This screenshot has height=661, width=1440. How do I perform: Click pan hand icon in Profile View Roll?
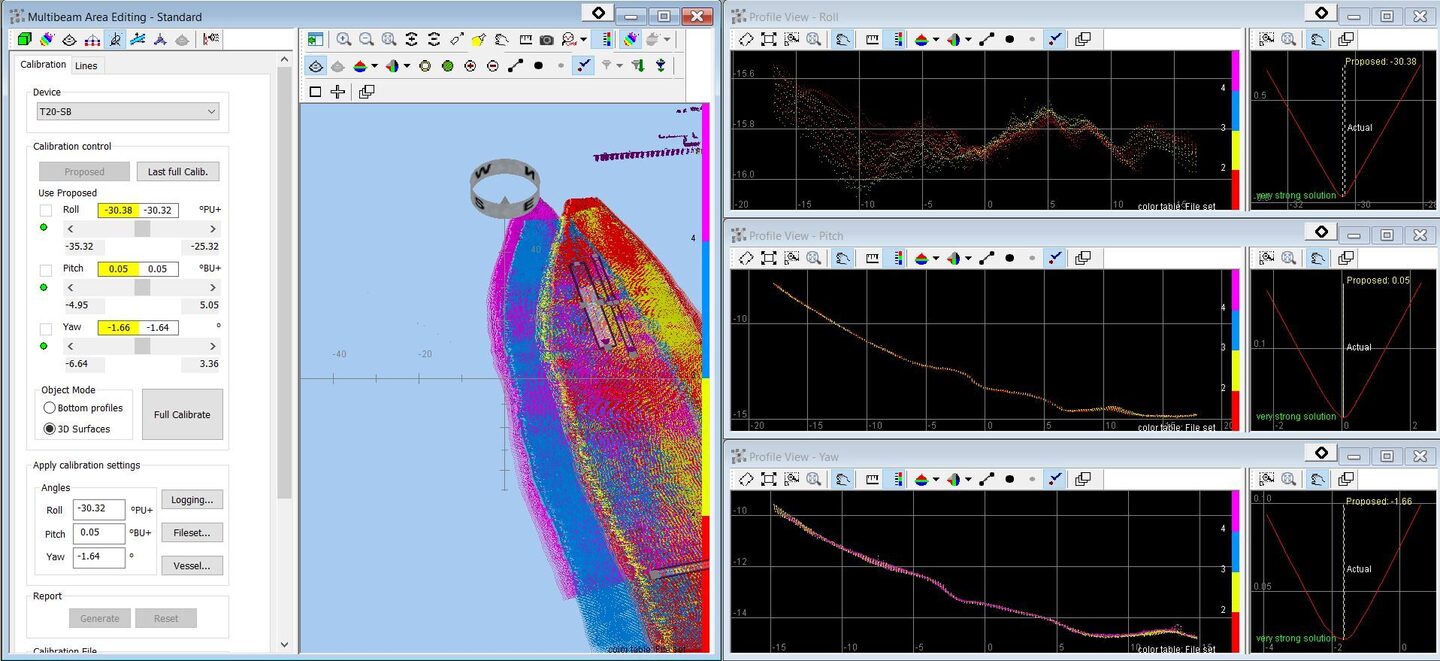tap(843, 39)
